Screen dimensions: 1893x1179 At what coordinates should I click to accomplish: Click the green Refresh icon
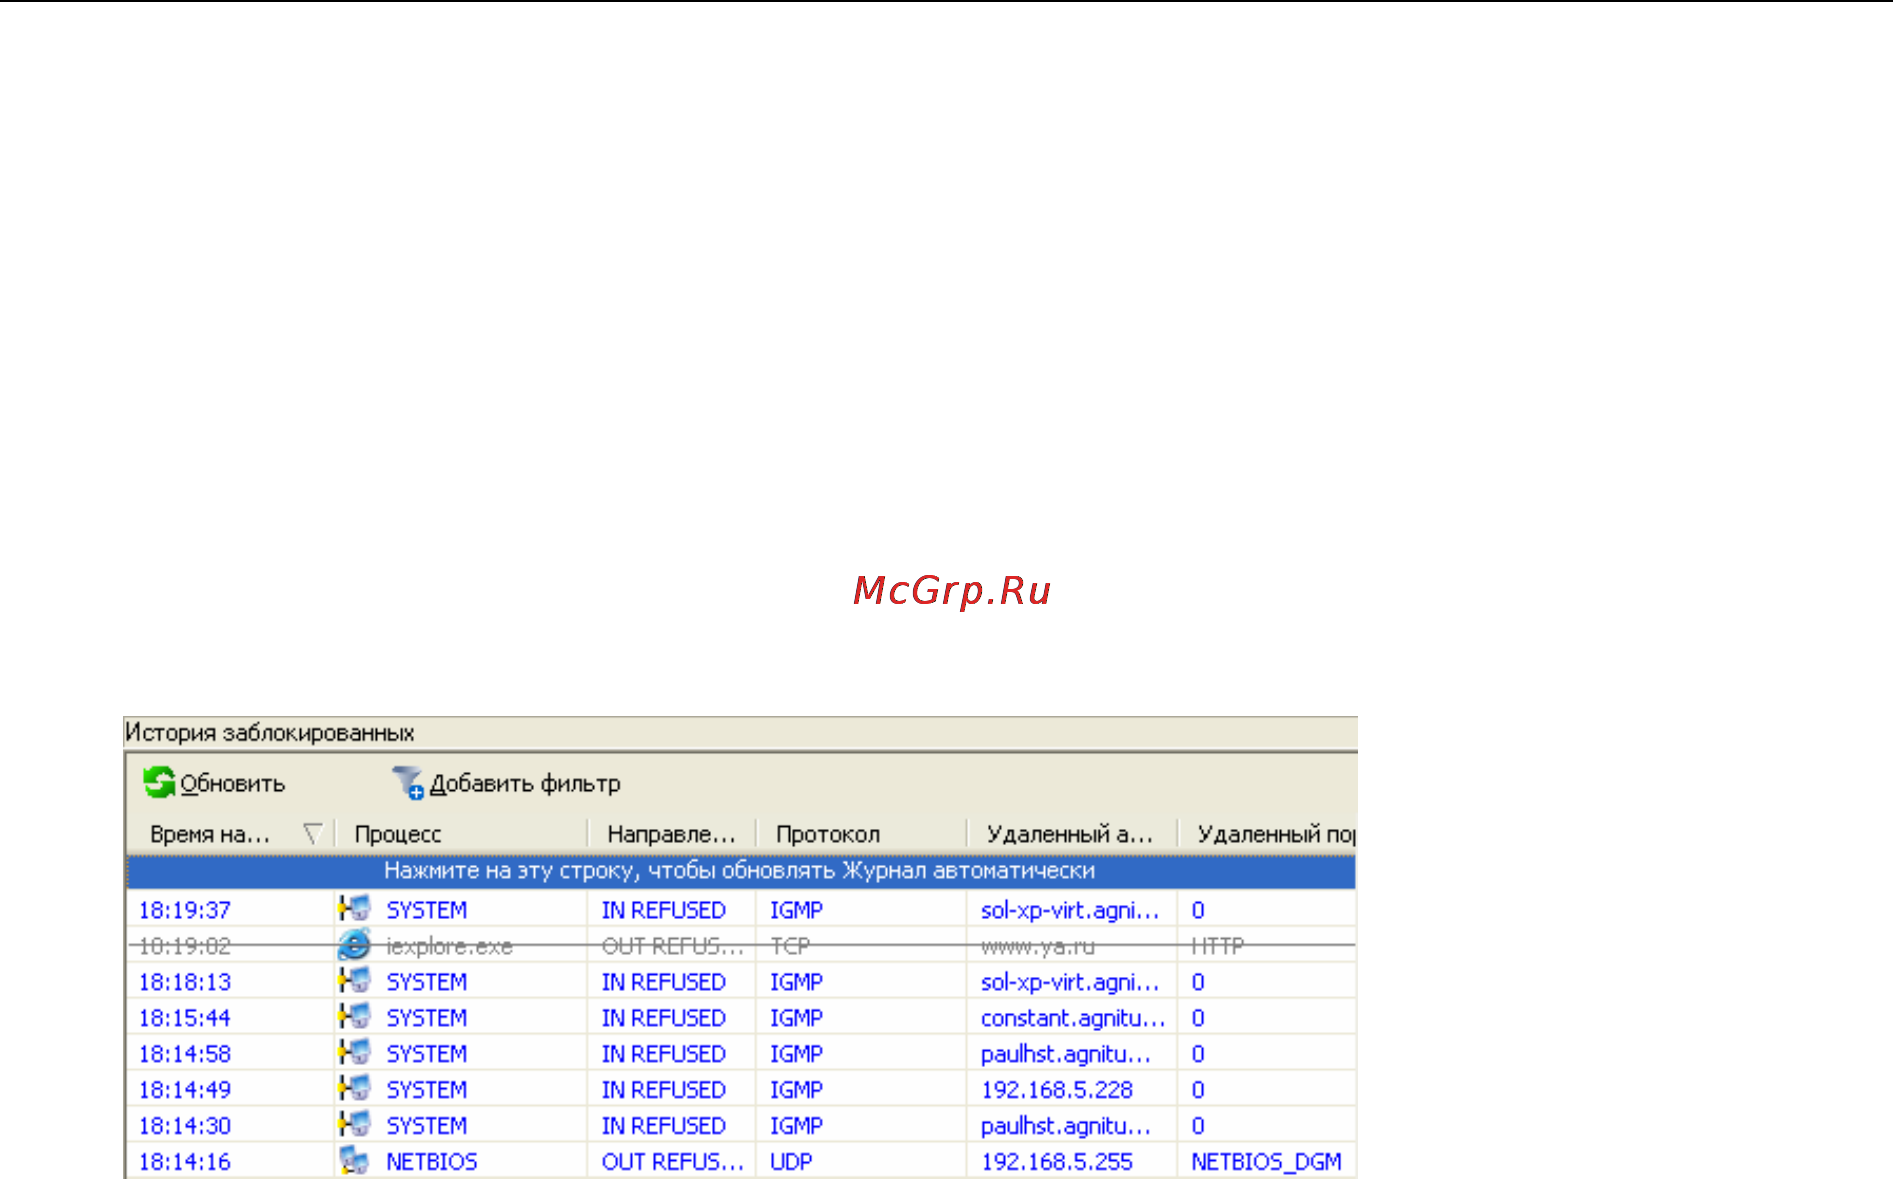pyautogui.click(x=159, y=783)
